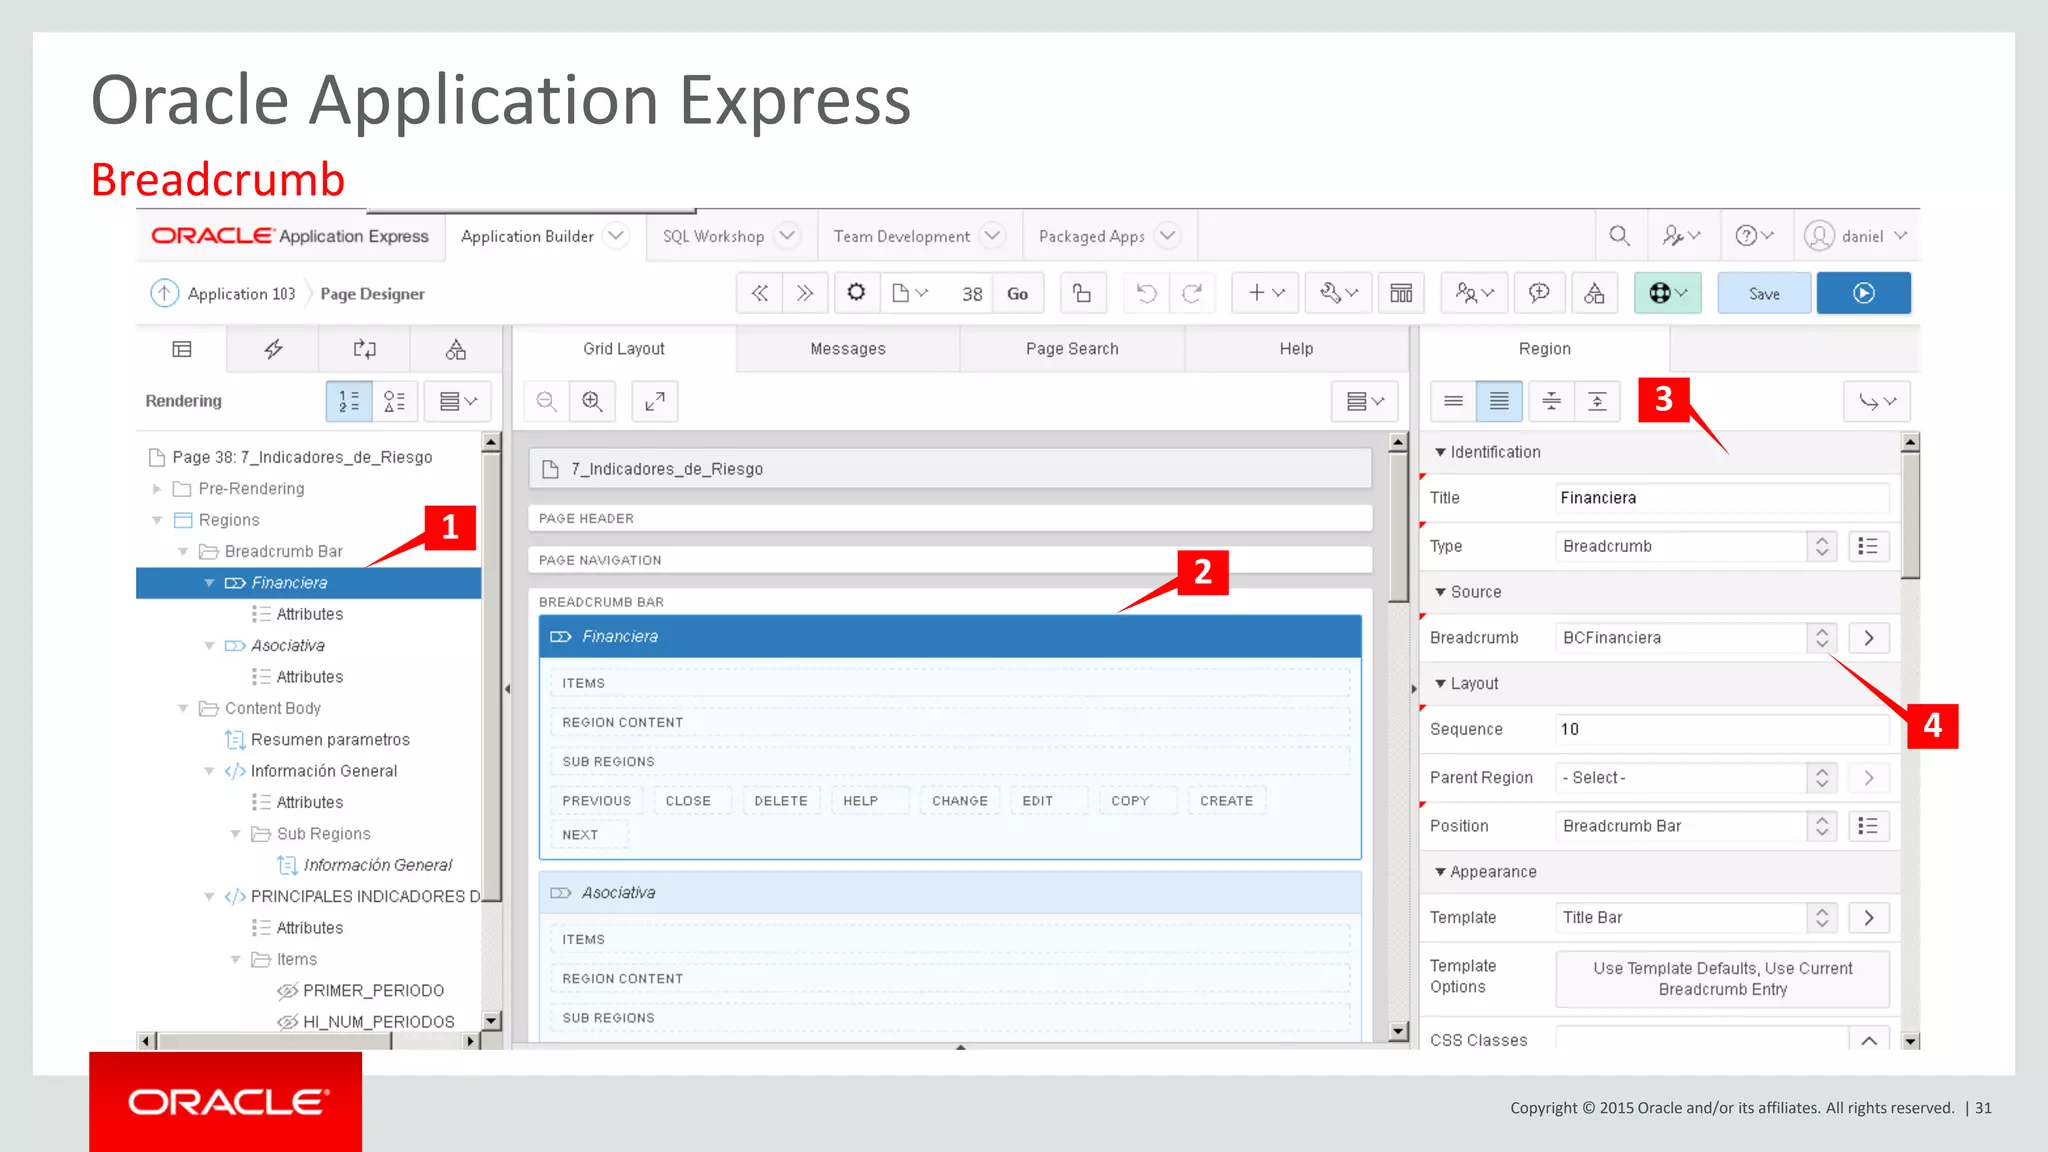The width and height of the screenshot is (2048, 1152).
Task: Click the expand/restore arrows icon in layout
Action: tap(655, 401)
